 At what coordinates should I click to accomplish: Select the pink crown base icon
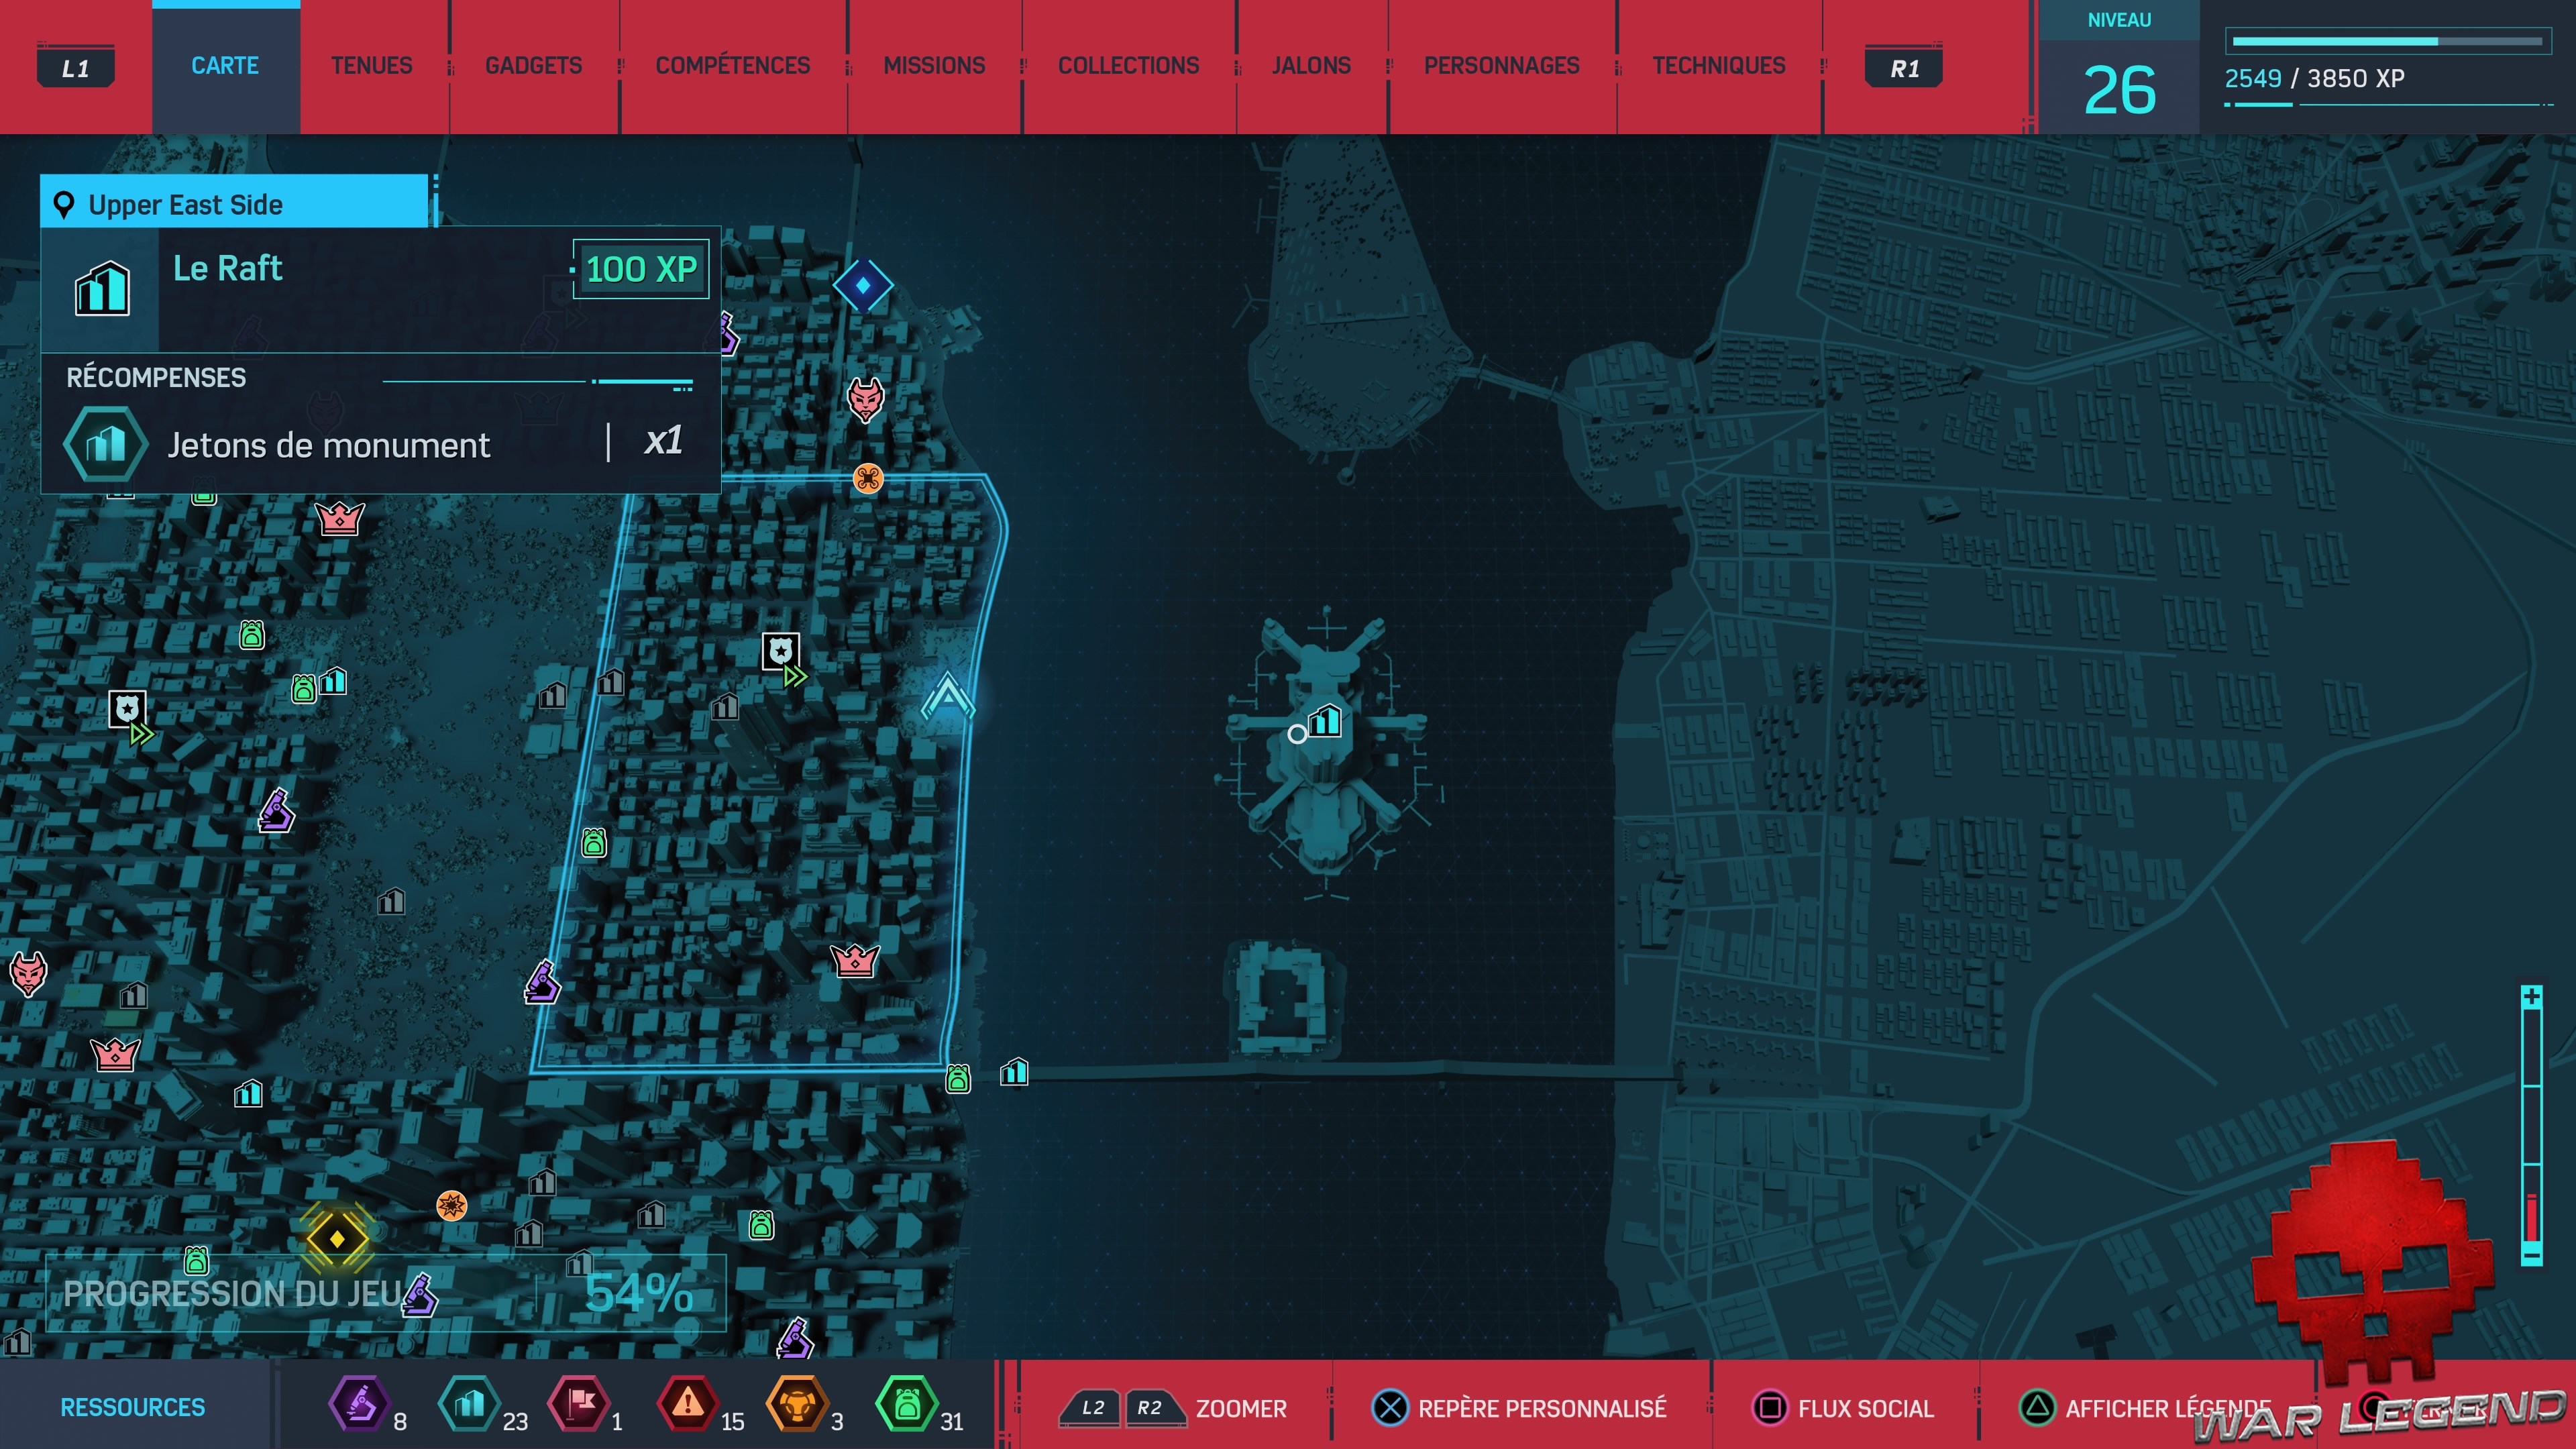(x=855, y=962)
